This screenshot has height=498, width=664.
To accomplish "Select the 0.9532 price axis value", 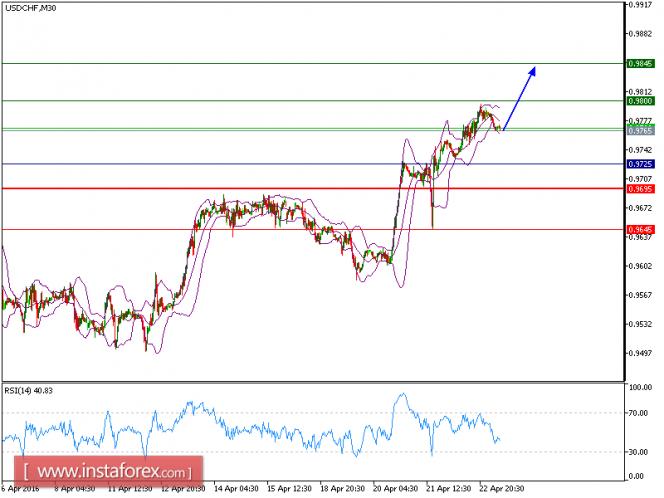I will 640,324.
